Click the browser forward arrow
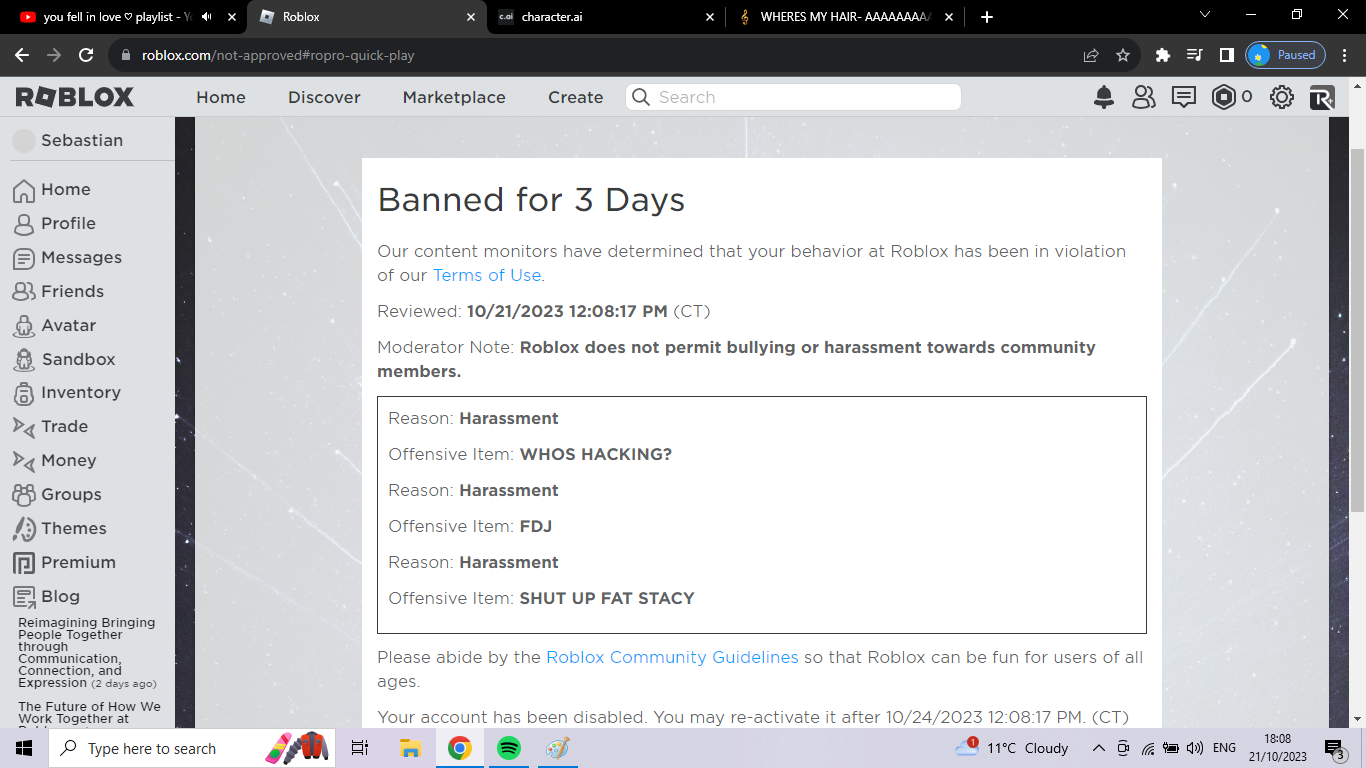This screenshot has width=1366, height=768. click(54, 55)
